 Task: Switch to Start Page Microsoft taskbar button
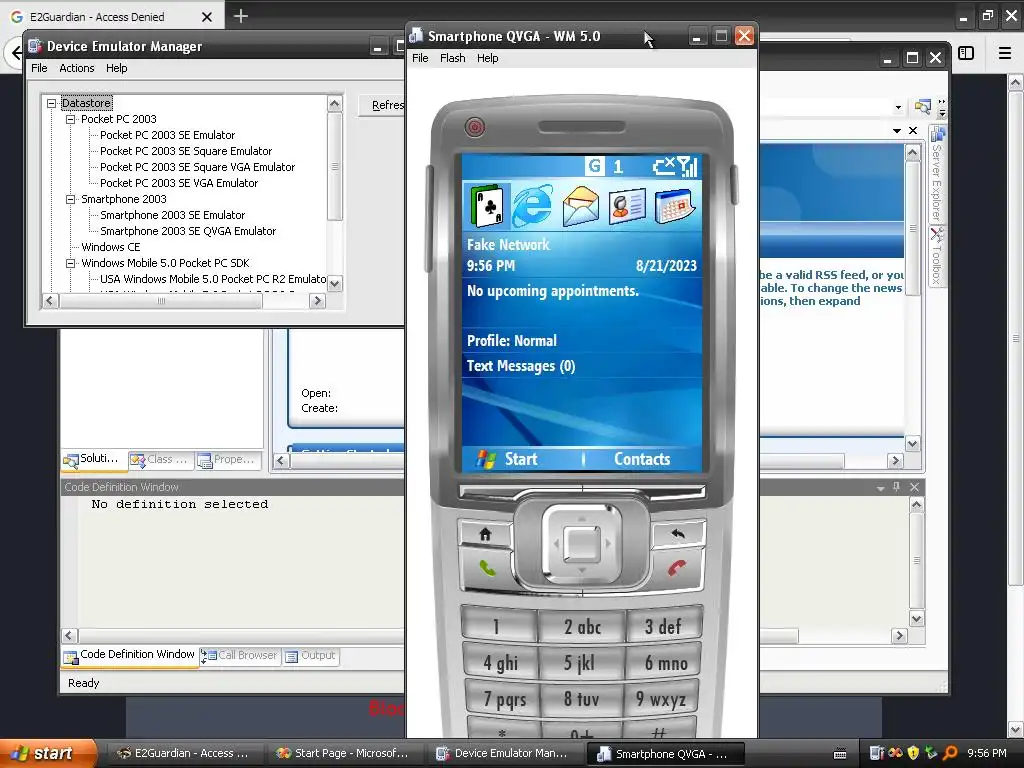coord(345,754)
